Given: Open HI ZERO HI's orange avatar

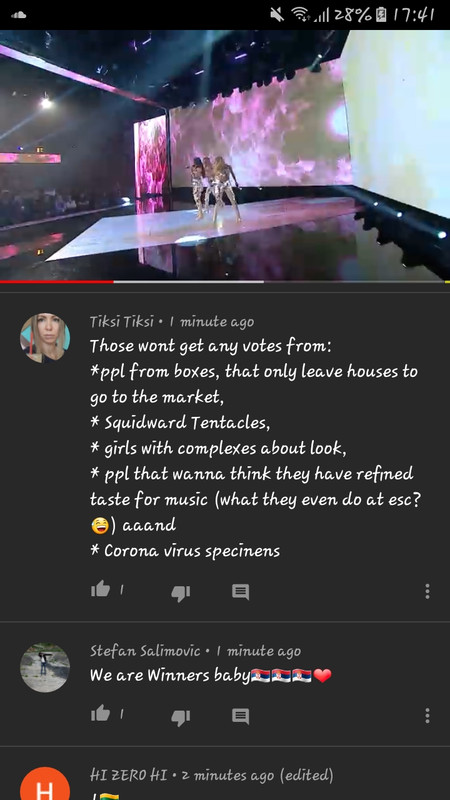Looking at the screenshot, I should pyautogui.click(x=45, y=784).
